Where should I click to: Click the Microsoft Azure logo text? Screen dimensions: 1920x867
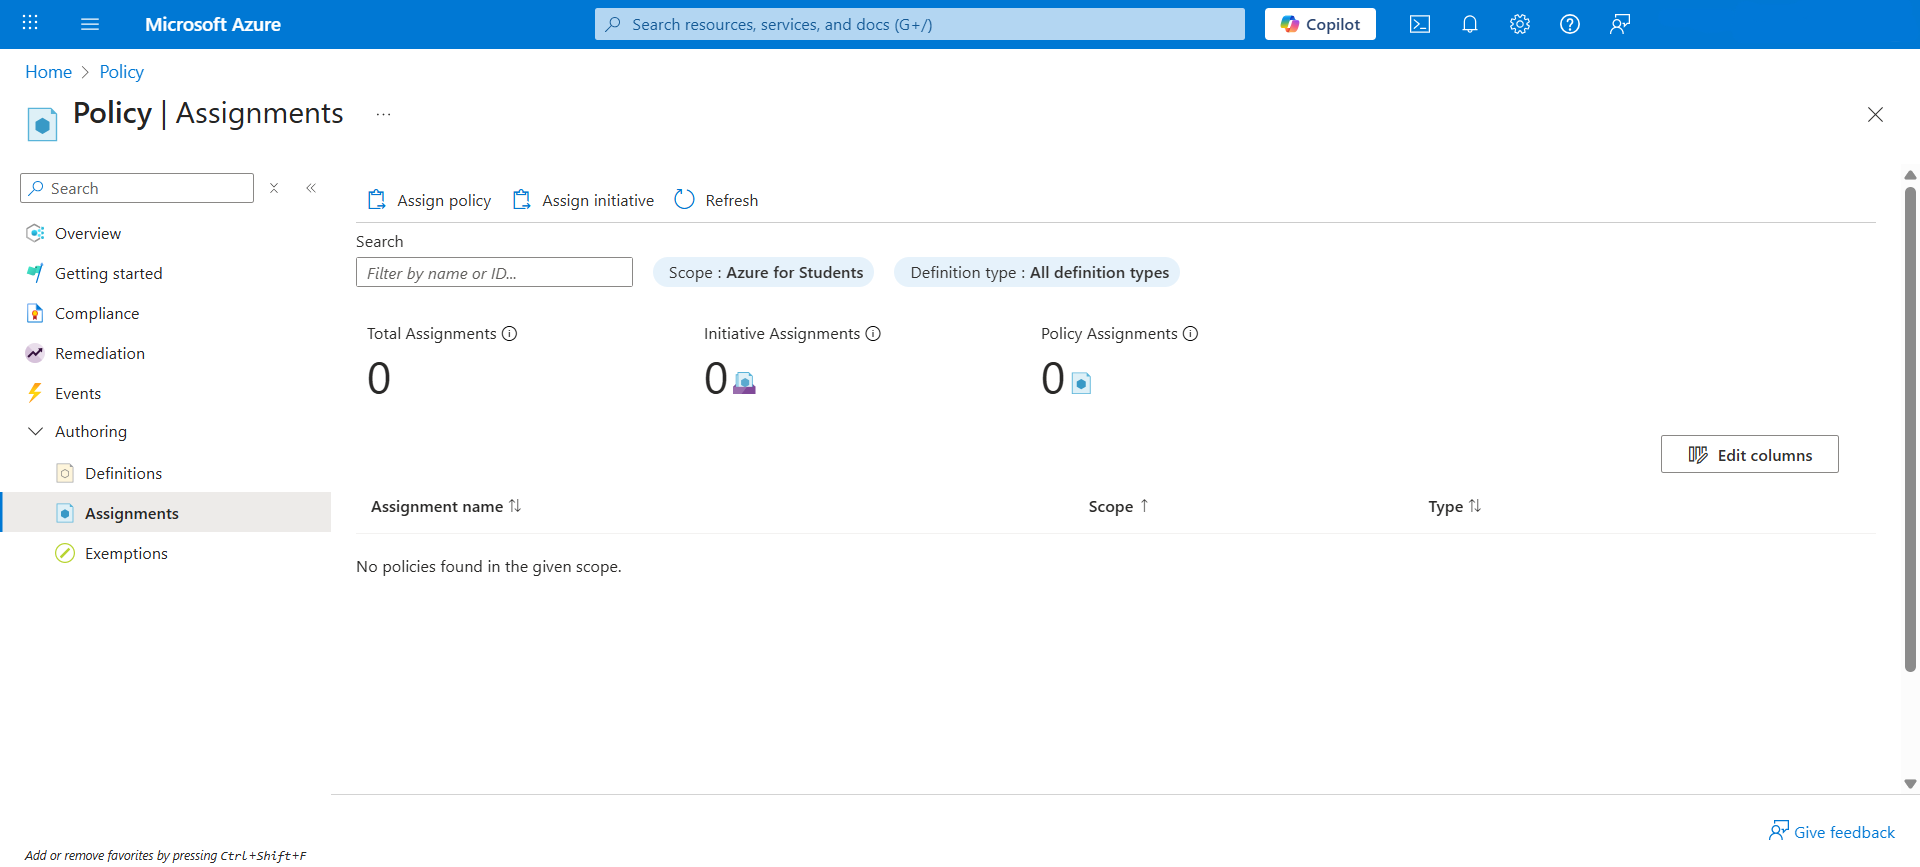coord(213,24)
